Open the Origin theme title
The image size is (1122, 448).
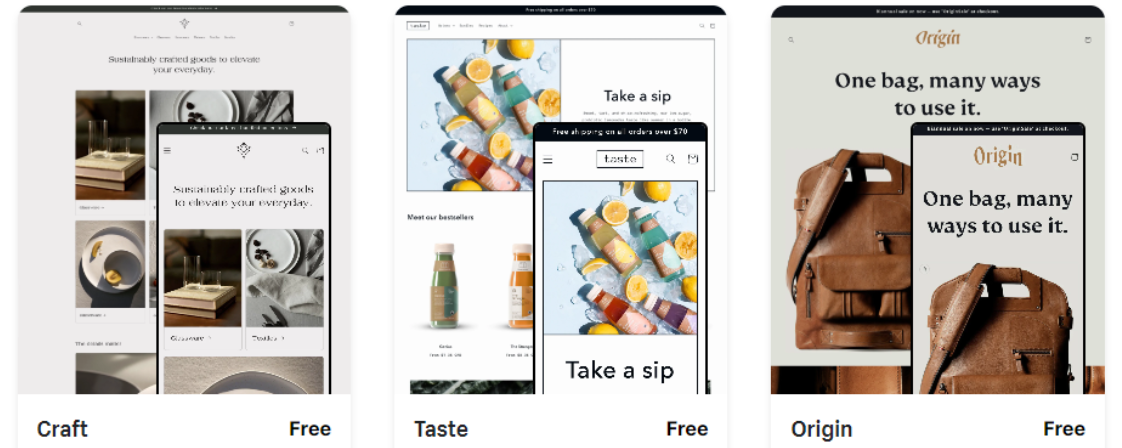[x=821, y=429]
